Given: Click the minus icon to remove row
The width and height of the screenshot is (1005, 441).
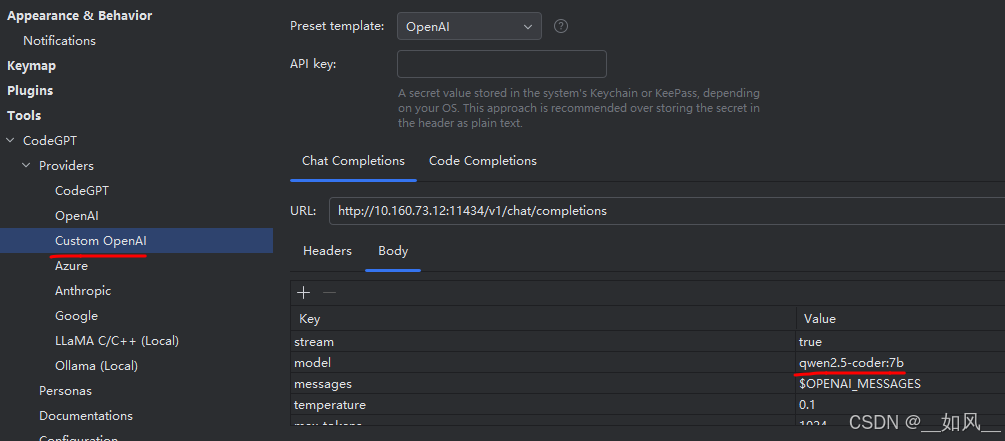Looking at the screenshot, I should [x=329, y=293].
